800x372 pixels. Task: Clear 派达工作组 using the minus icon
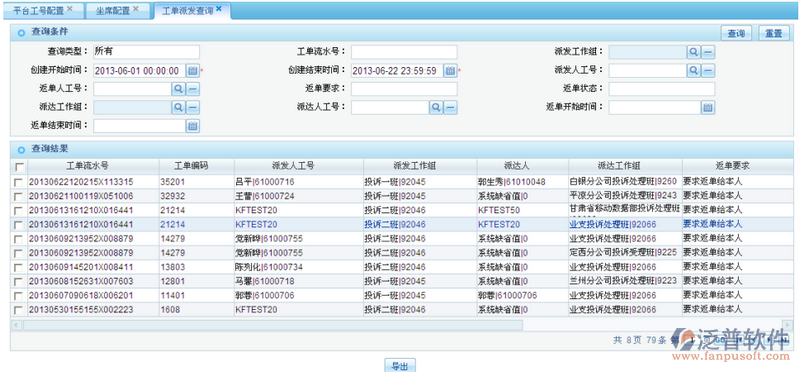192,107
